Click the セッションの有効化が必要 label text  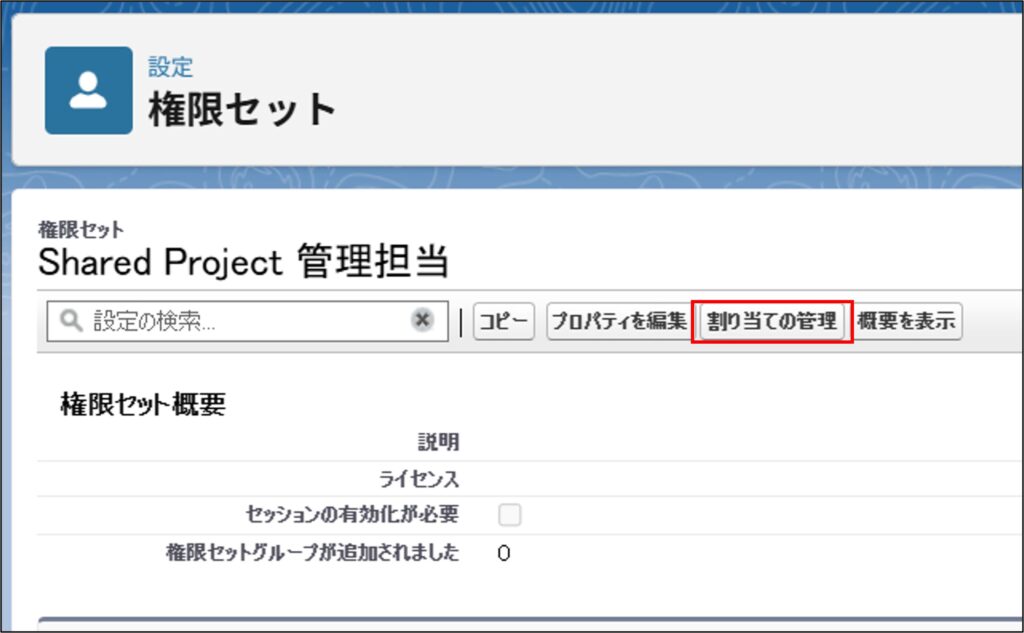coord(352,514)
